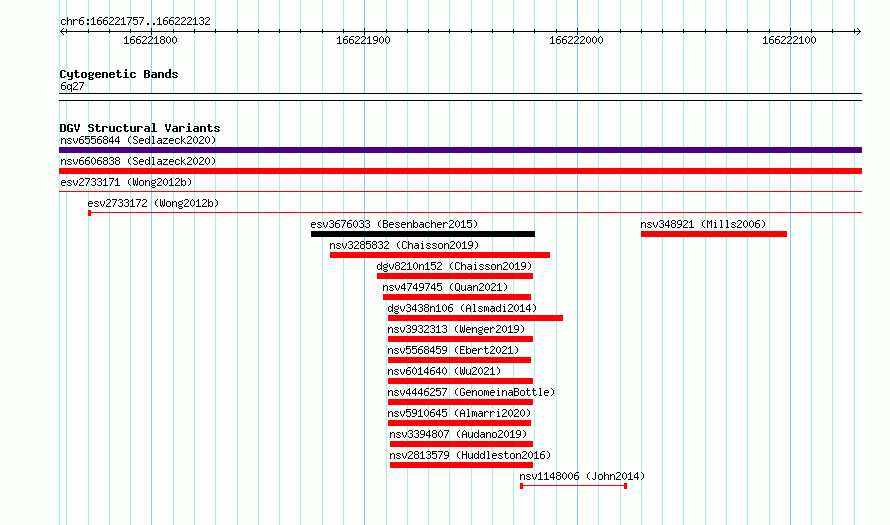
Task: Click nsv3932313 (Wenger2019) label
Action: click(456, 329)
